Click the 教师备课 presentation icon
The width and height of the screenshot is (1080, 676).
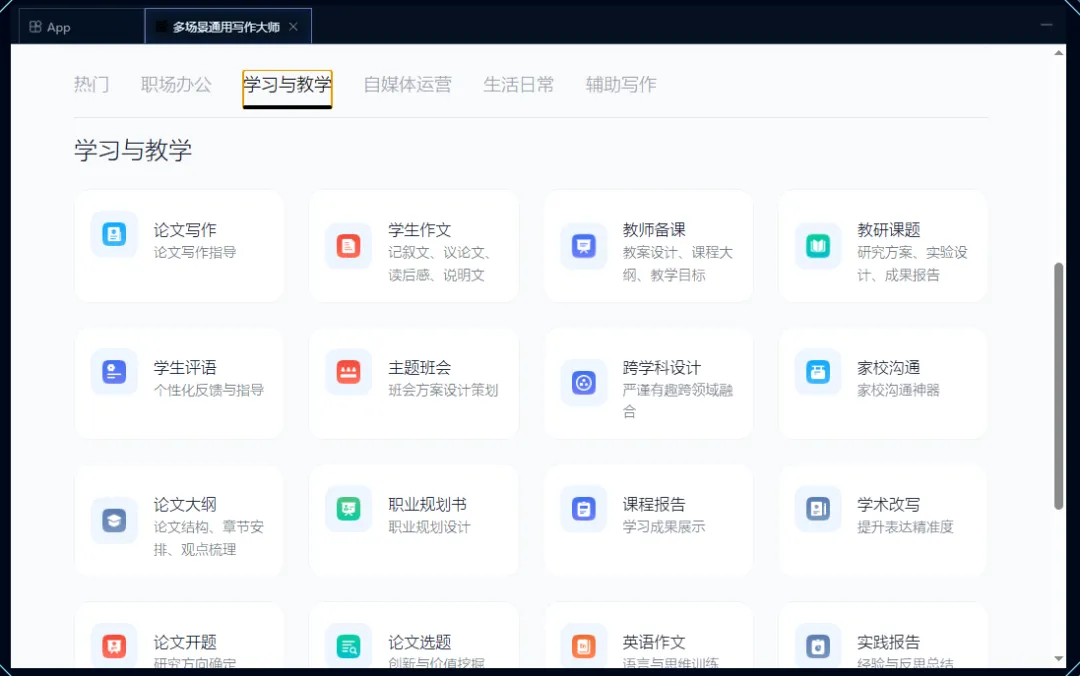click(x=583, y=246)
